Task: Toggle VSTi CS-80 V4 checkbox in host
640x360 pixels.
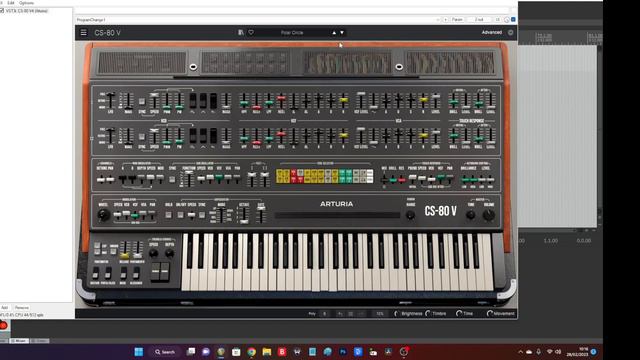Action: [x=2, y=11]
